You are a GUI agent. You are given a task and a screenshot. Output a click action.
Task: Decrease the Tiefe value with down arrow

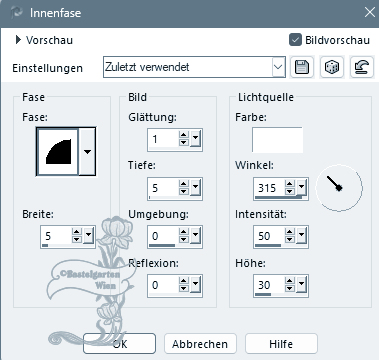click(184, 191)
